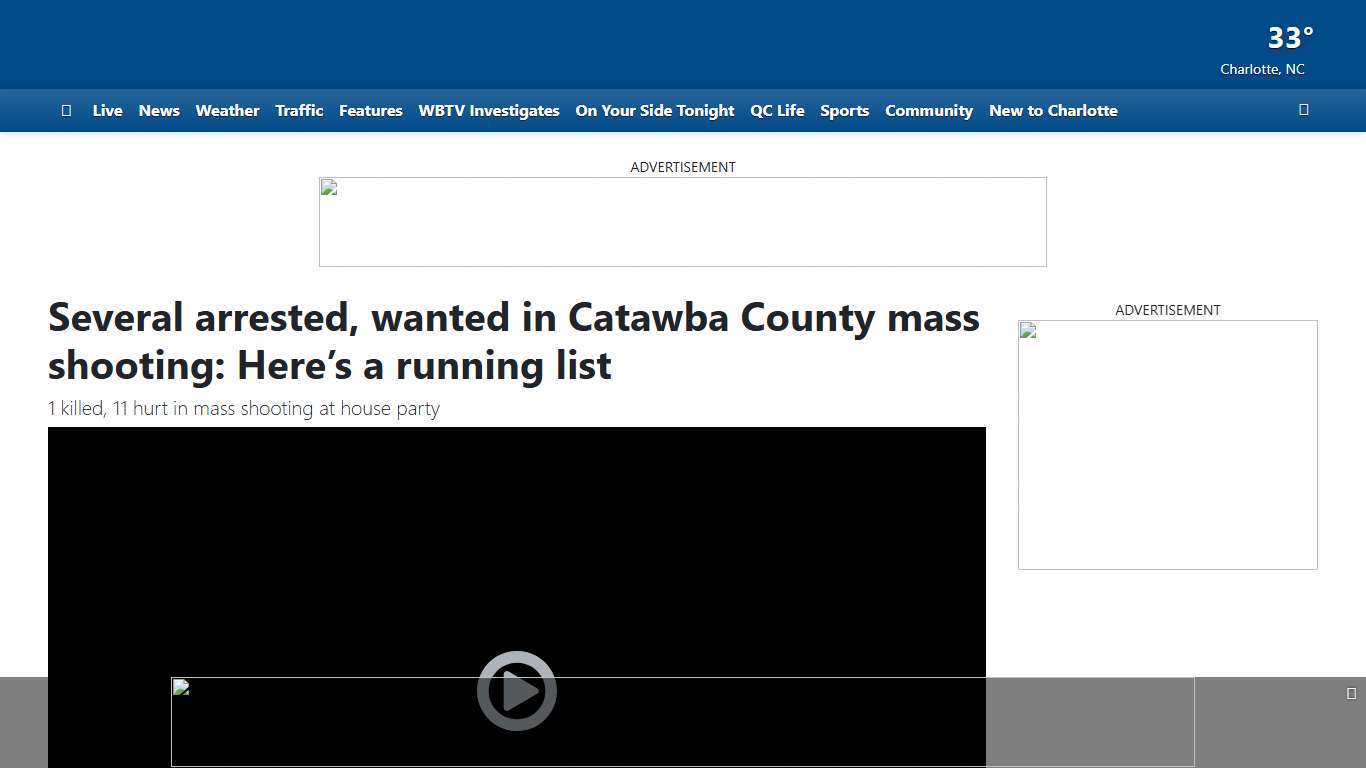Play the mass shooting news video
This screenshot has width=1366, height=768.
516,690
